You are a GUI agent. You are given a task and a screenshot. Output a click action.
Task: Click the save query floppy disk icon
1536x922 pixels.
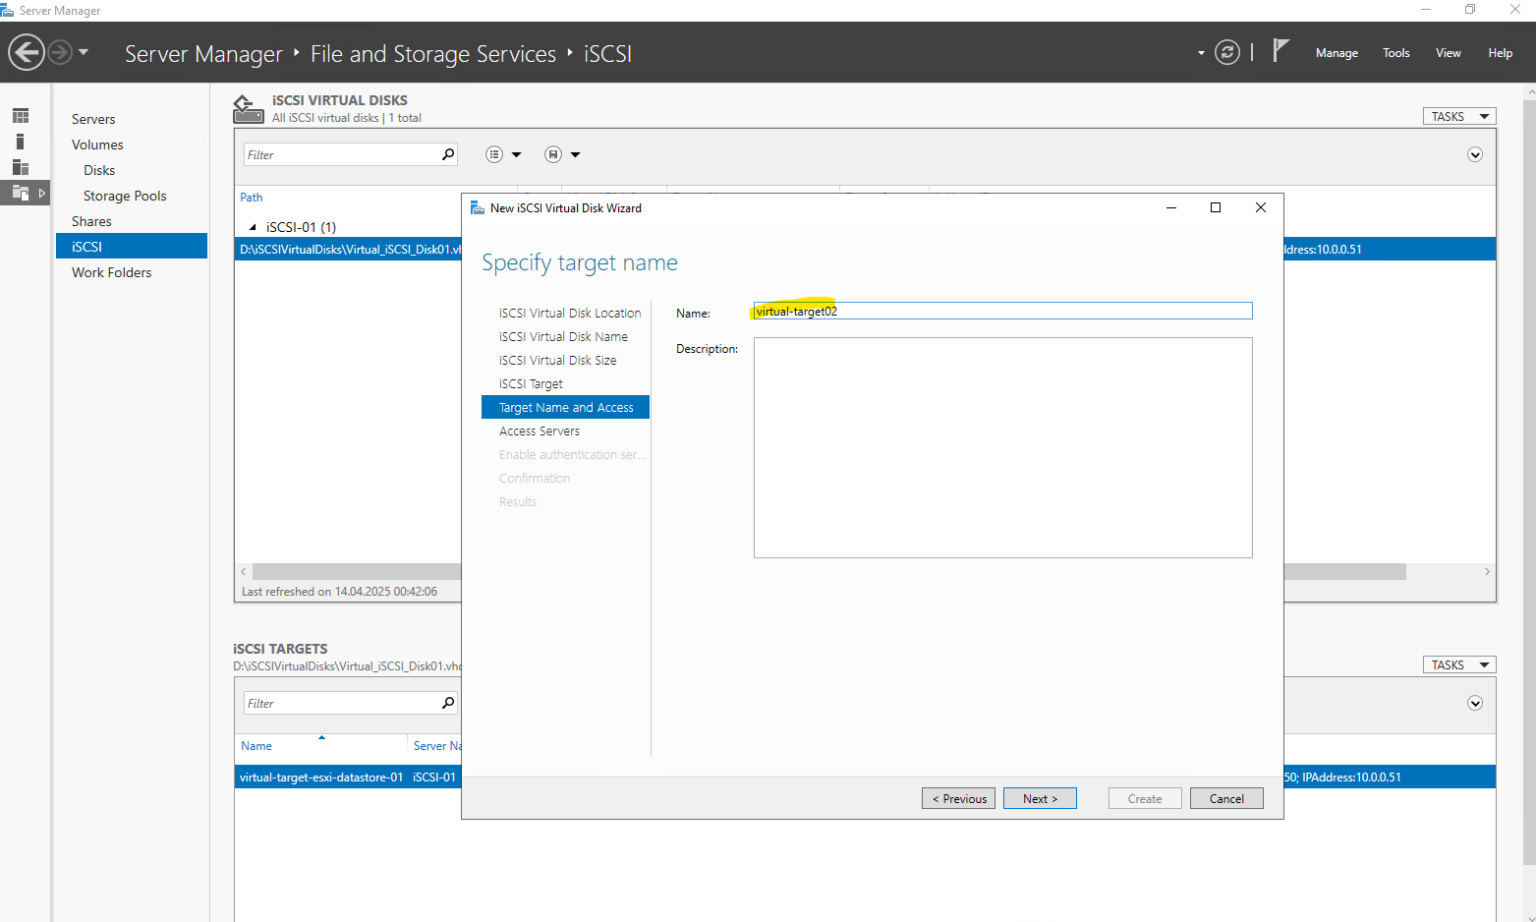point(552,154)
